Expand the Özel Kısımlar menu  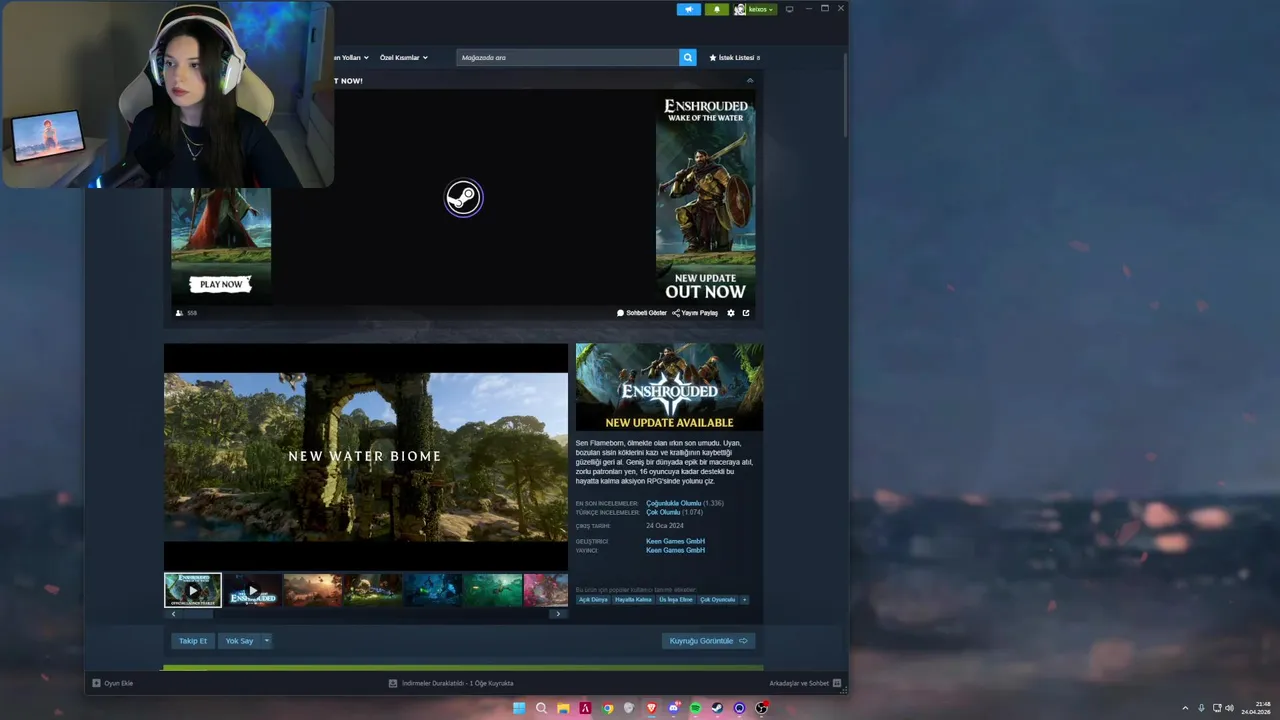tap(404, 58)
